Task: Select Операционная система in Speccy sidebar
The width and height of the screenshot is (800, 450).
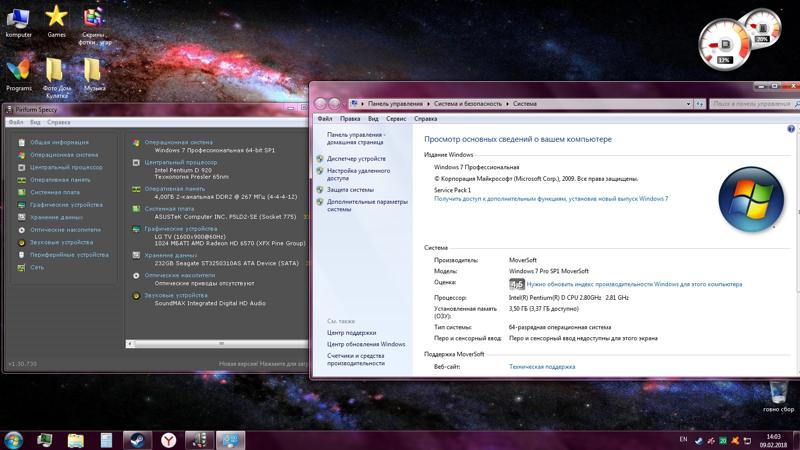Action: point(64,155)
